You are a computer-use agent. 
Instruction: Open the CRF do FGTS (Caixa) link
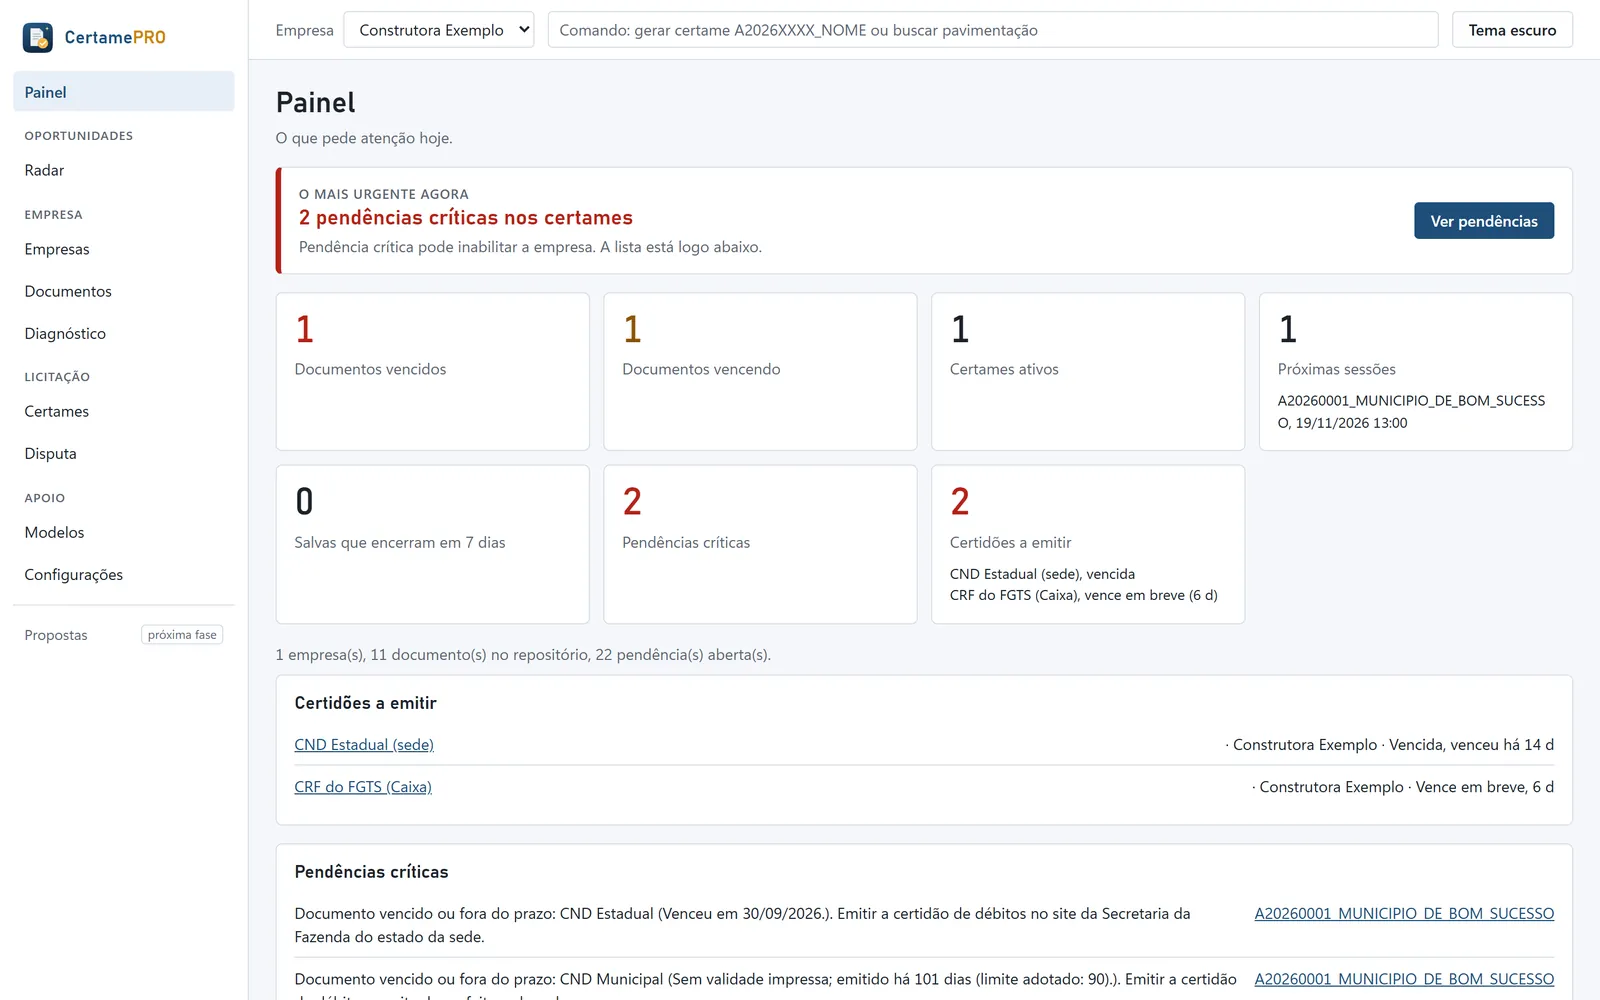coord(363,787)
